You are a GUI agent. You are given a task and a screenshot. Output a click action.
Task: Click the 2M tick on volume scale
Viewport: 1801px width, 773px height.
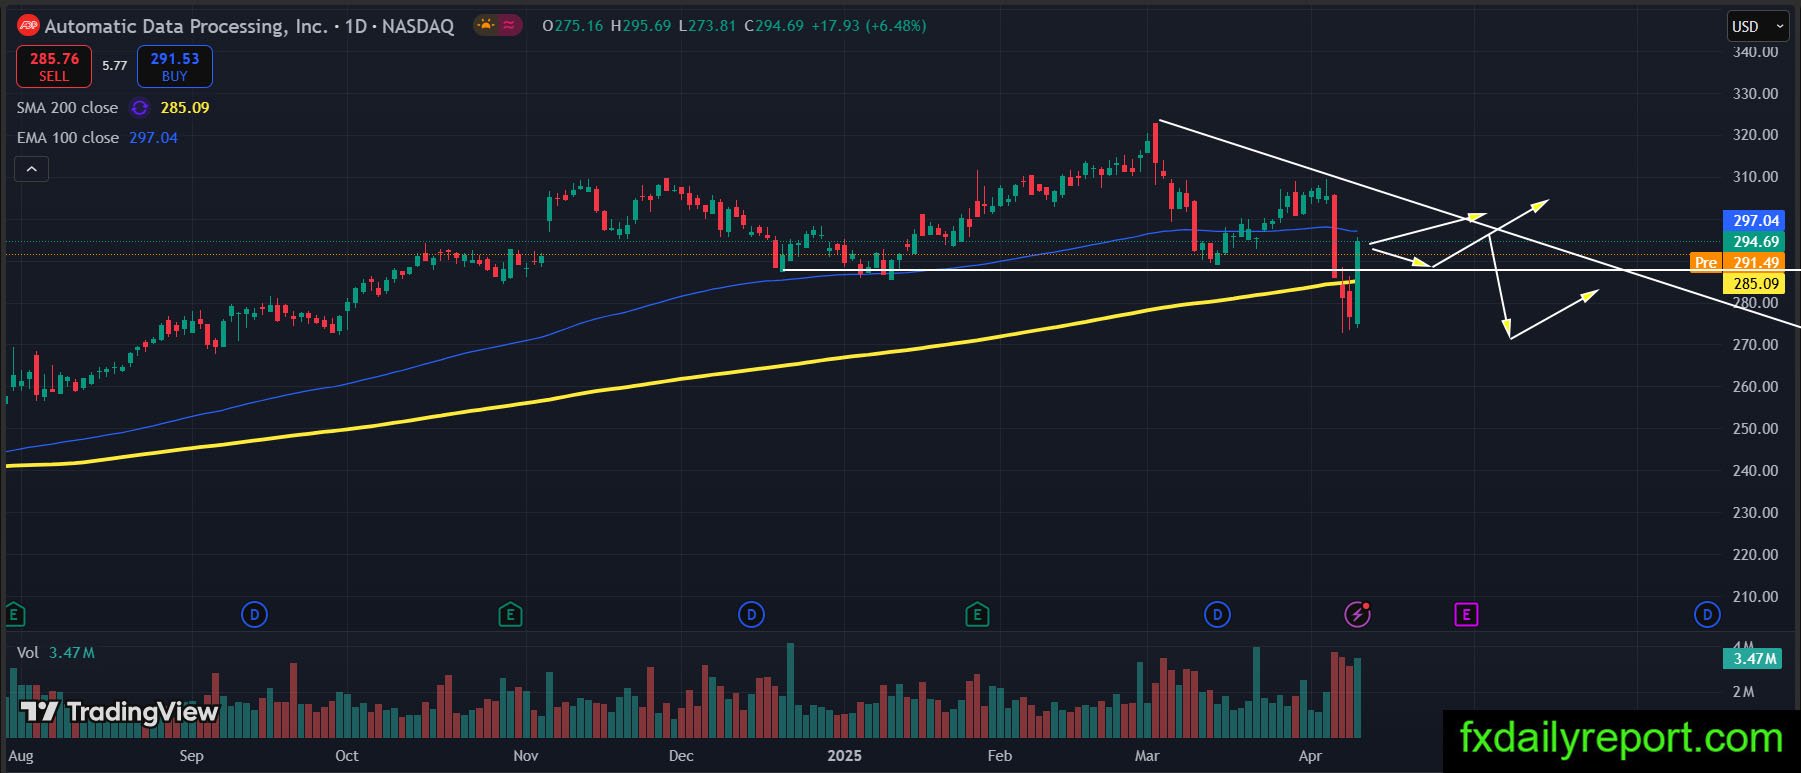pos(1743,692)
